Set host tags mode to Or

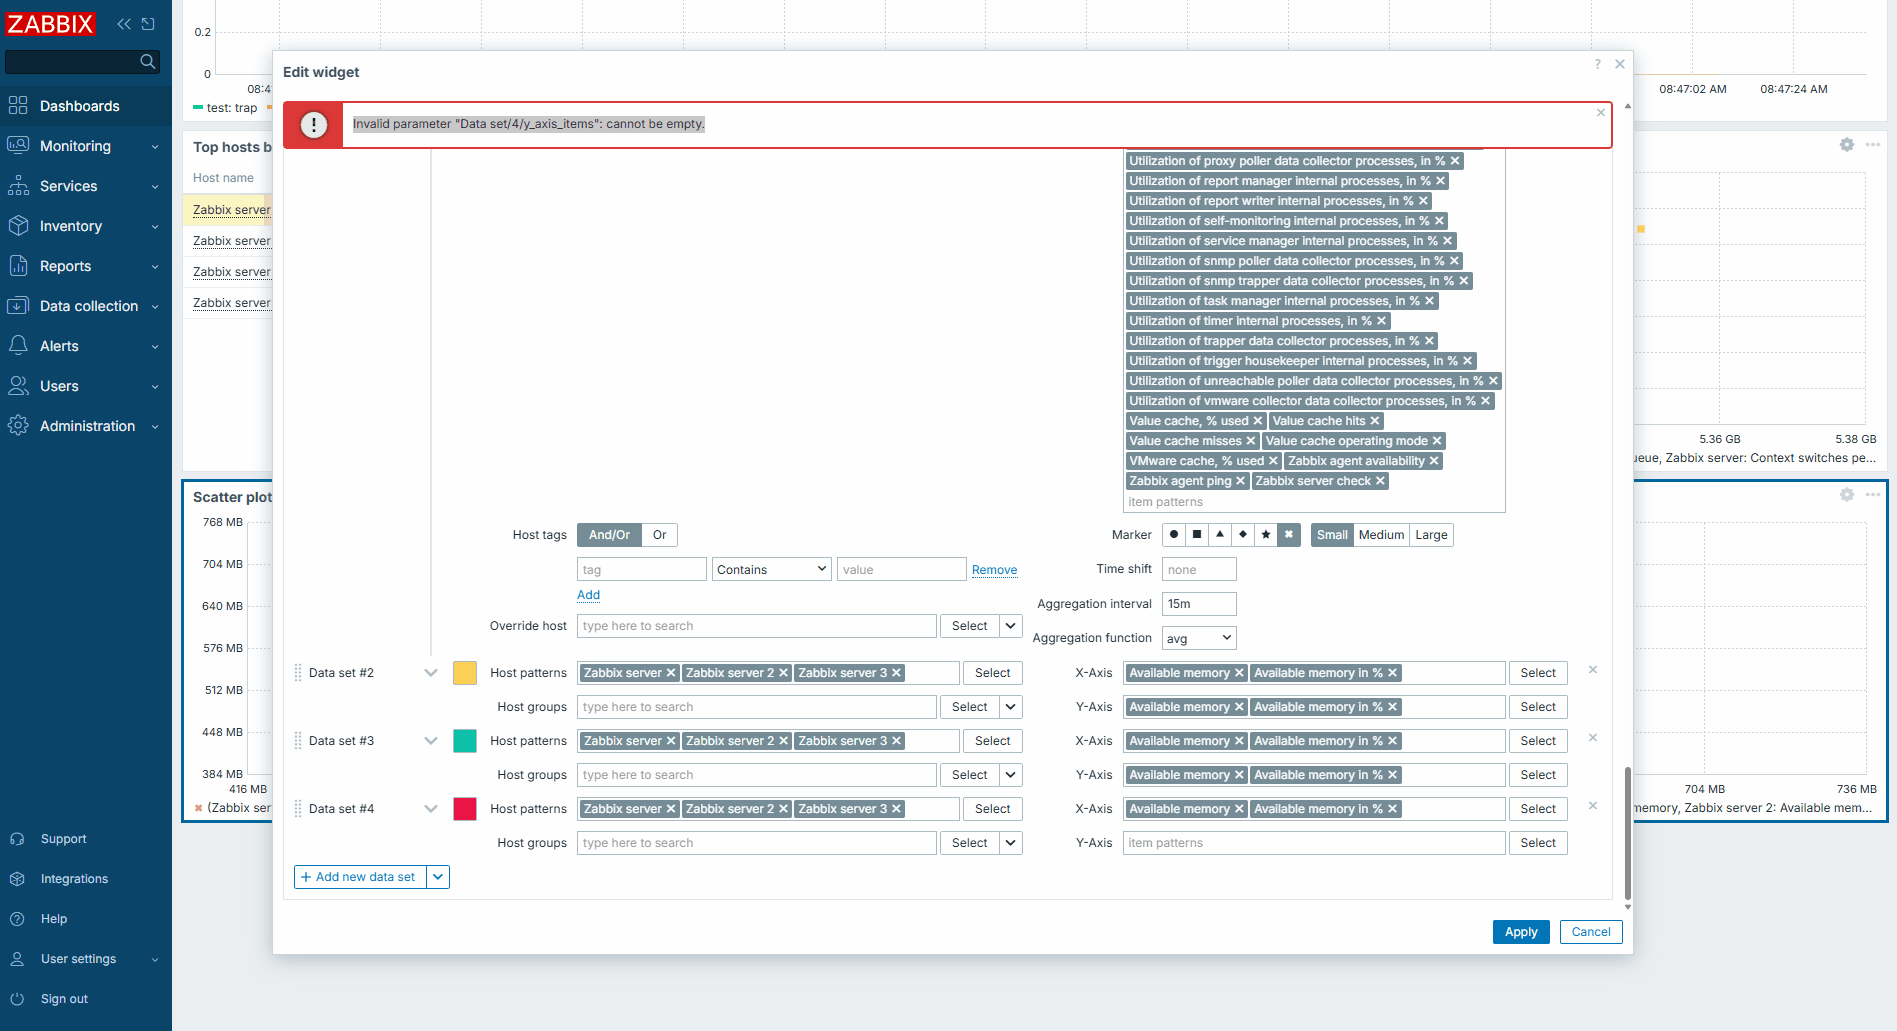coord(659,535)
